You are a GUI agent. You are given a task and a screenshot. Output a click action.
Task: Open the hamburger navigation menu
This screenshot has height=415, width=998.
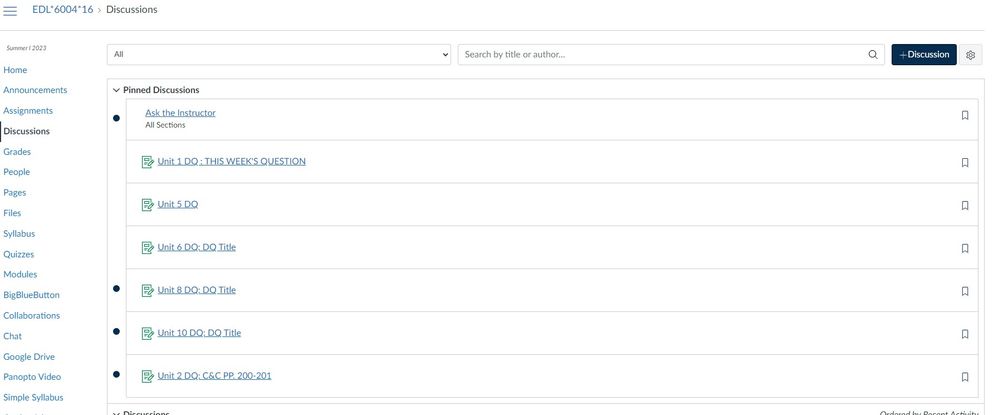(x=11, y=11)
